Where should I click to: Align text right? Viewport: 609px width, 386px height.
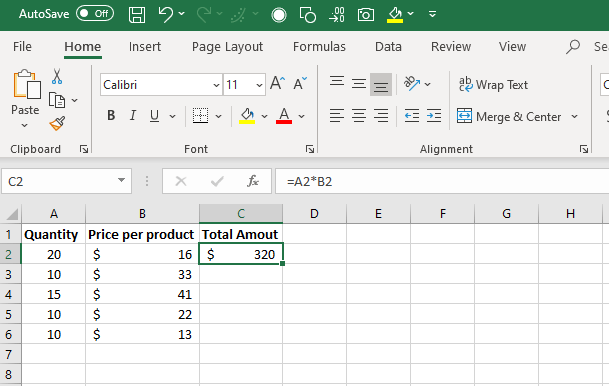click(381, 116)
